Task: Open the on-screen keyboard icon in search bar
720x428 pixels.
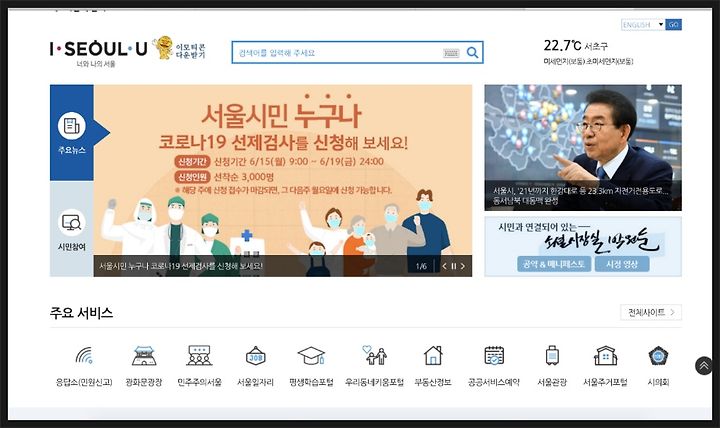Action: point(451,53)
